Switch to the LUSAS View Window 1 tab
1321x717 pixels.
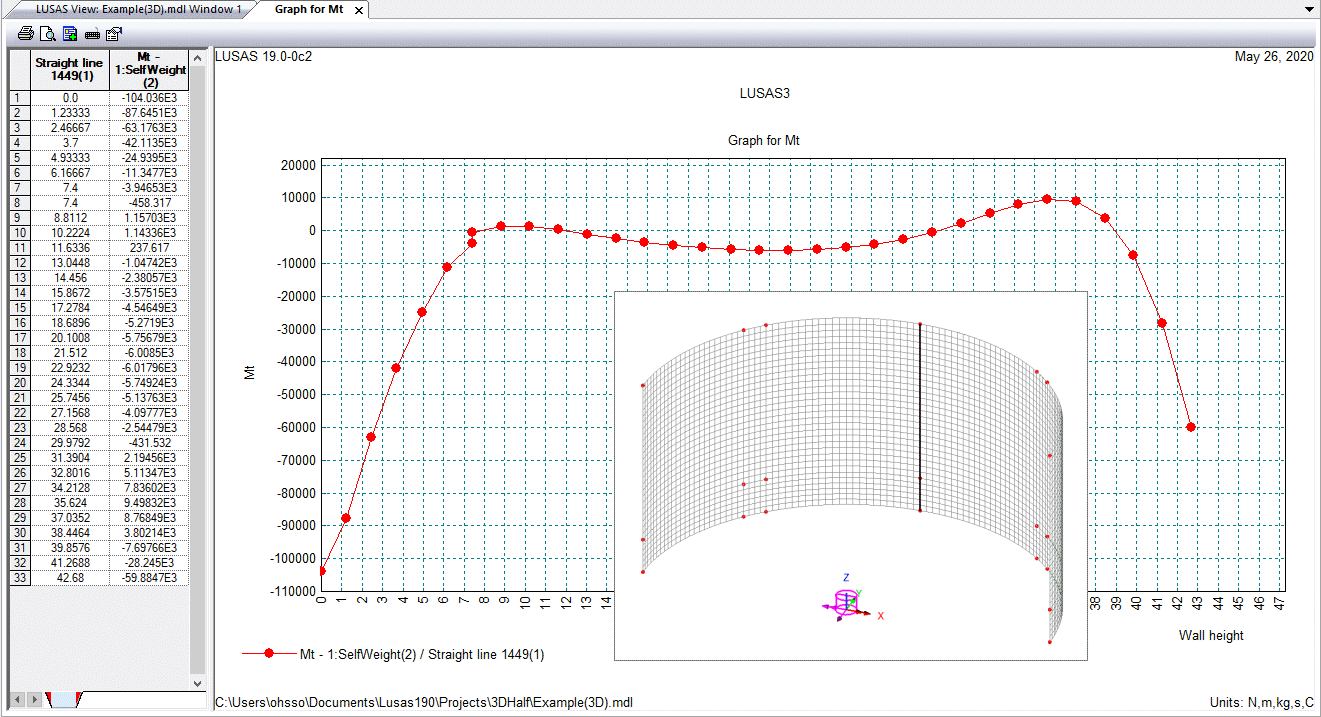(x=138, y=9)
